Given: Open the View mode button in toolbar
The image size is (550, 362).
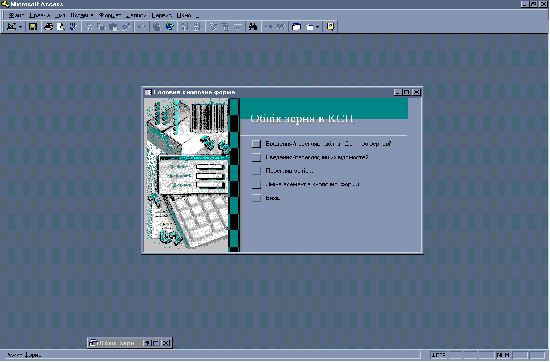Looking at the screenshot, I should [12, 27].
